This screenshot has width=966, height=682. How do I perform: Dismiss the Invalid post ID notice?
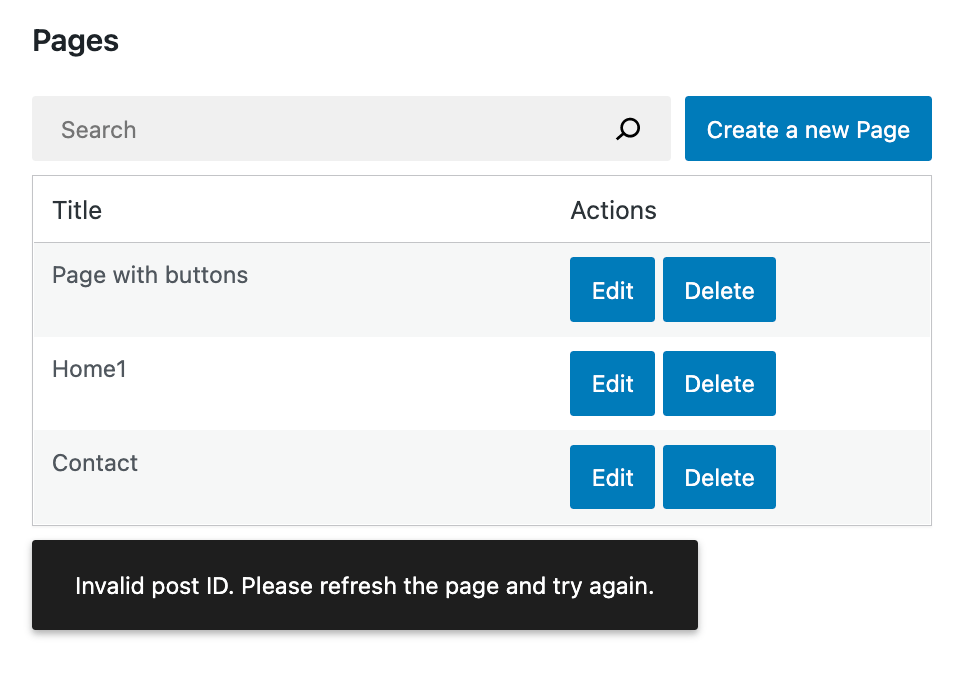(x=365, y=585)
